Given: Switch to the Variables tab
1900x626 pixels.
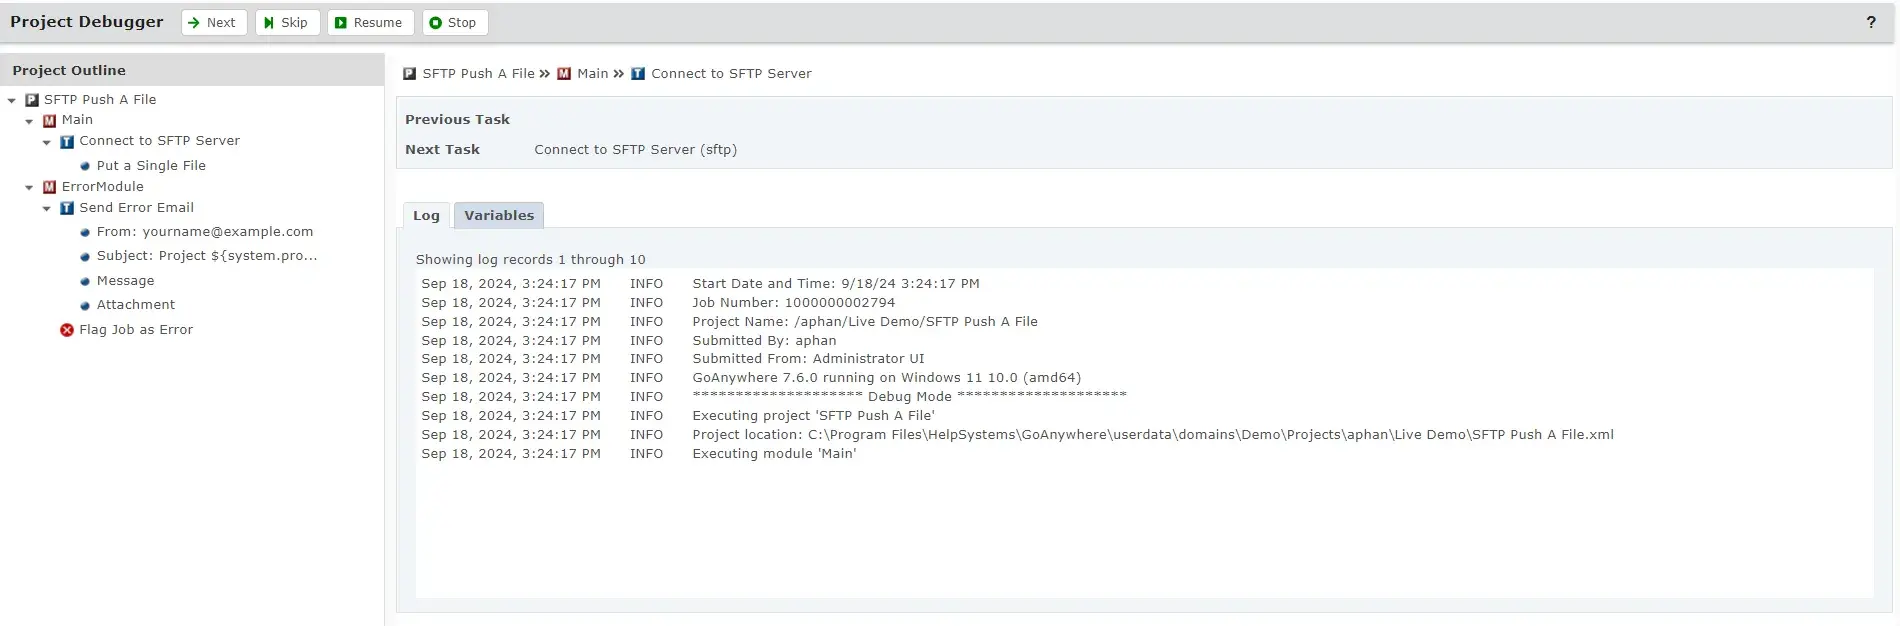Looking at the screenshot, I should tap(498, 215).
